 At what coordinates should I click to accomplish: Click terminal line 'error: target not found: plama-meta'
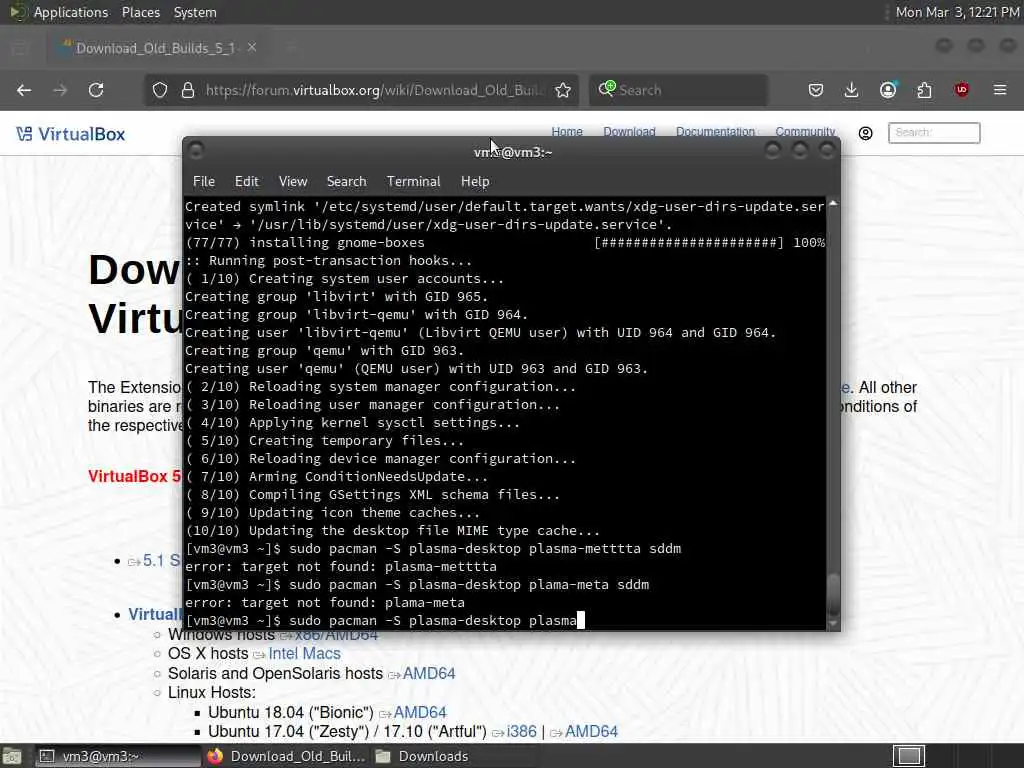click(x=325, y=603)
